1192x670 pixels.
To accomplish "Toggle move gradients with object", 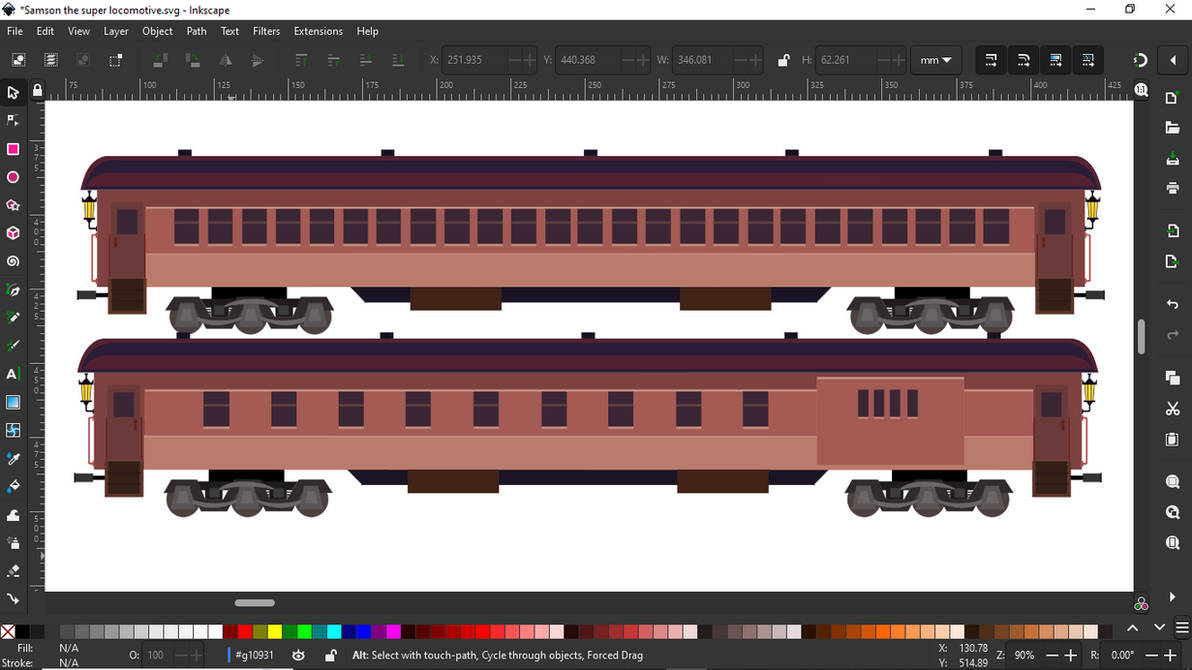I will [1056, 60].
